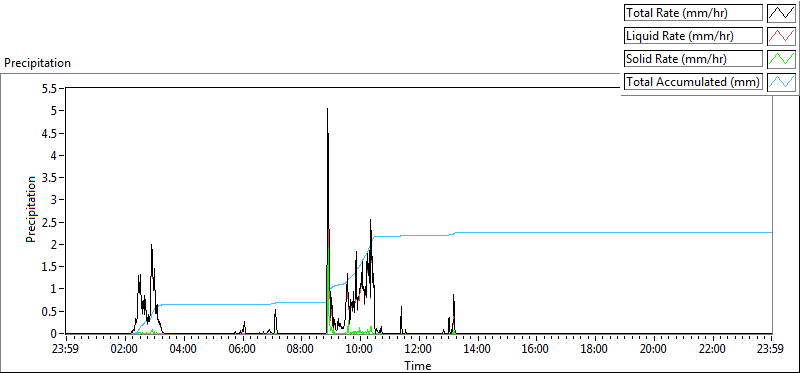Click the 08:00 time axis label
This screenshot has height=373, width=800.
tap(301, 350)
